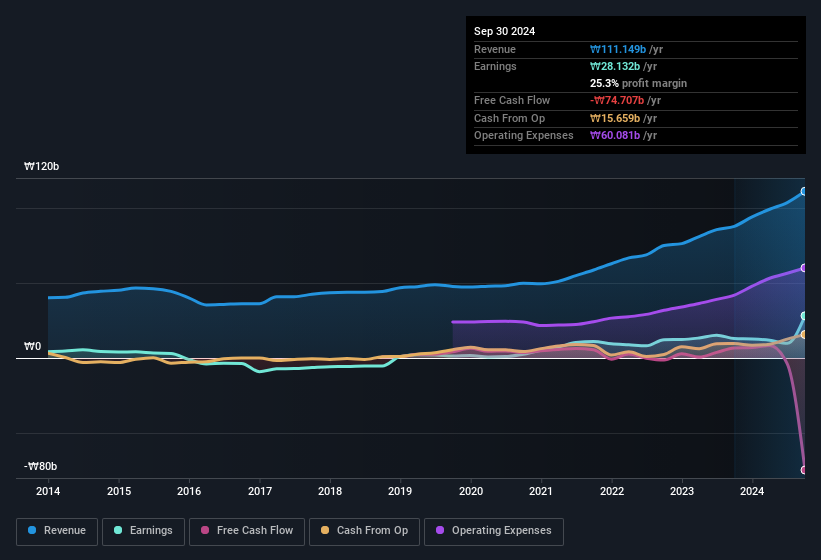Click the 2016 x-axis label
This screenshot has width=821, height=560.
click(189, 491)
